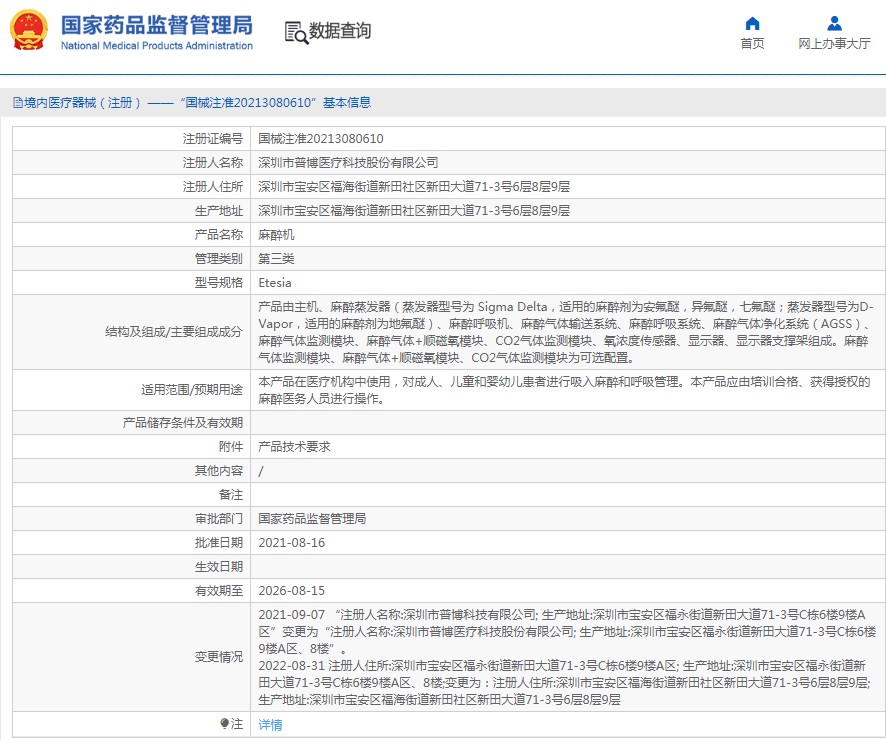Click the 审批部门 label
Viewport: 886px width, 740px height.
219,519
